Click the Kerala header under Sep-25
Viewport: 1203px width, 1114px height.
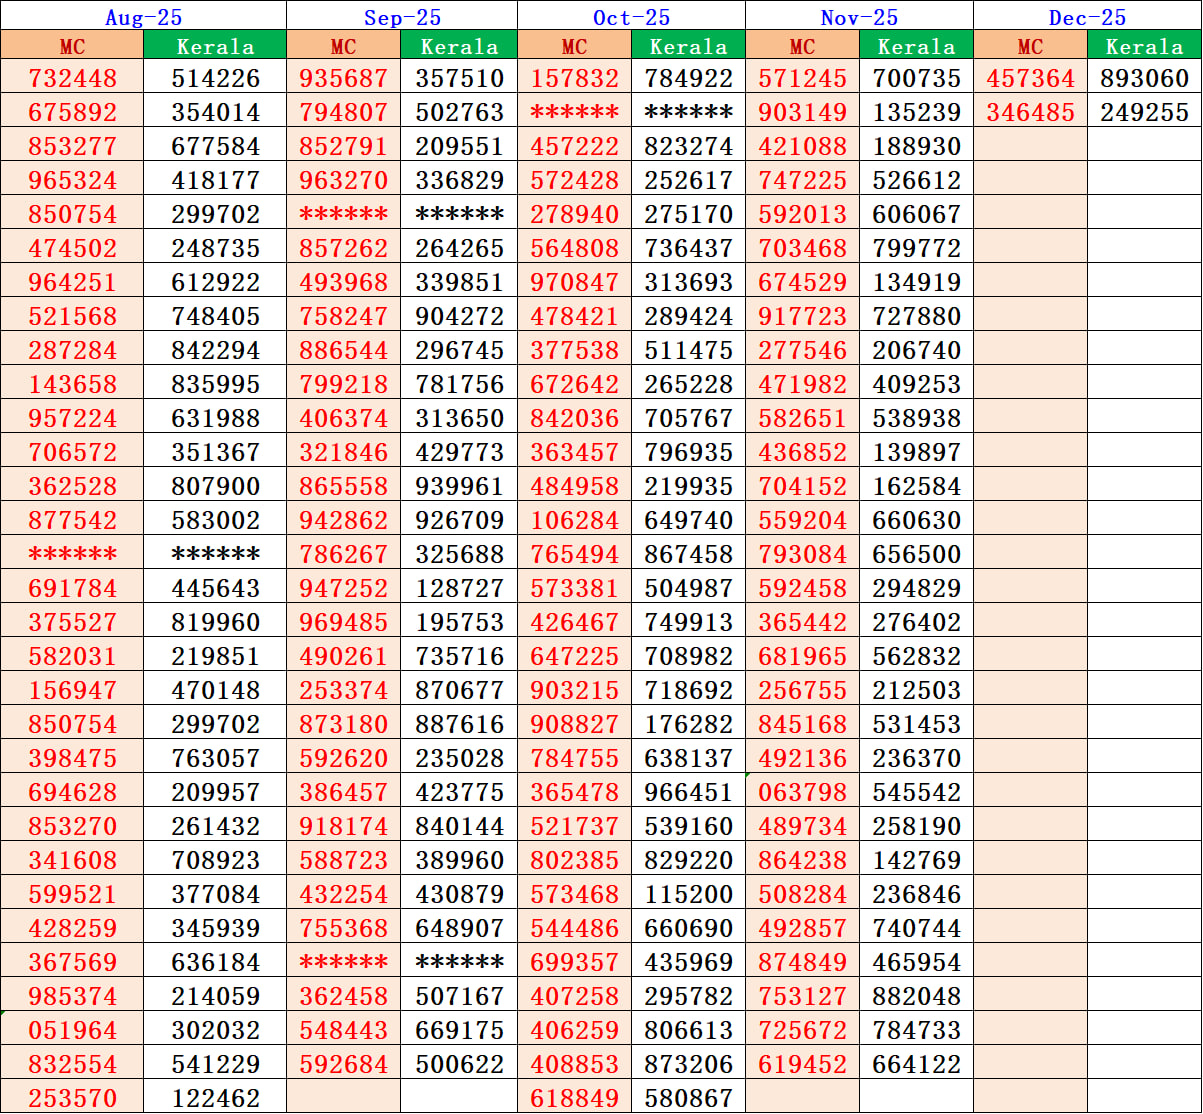457,46
